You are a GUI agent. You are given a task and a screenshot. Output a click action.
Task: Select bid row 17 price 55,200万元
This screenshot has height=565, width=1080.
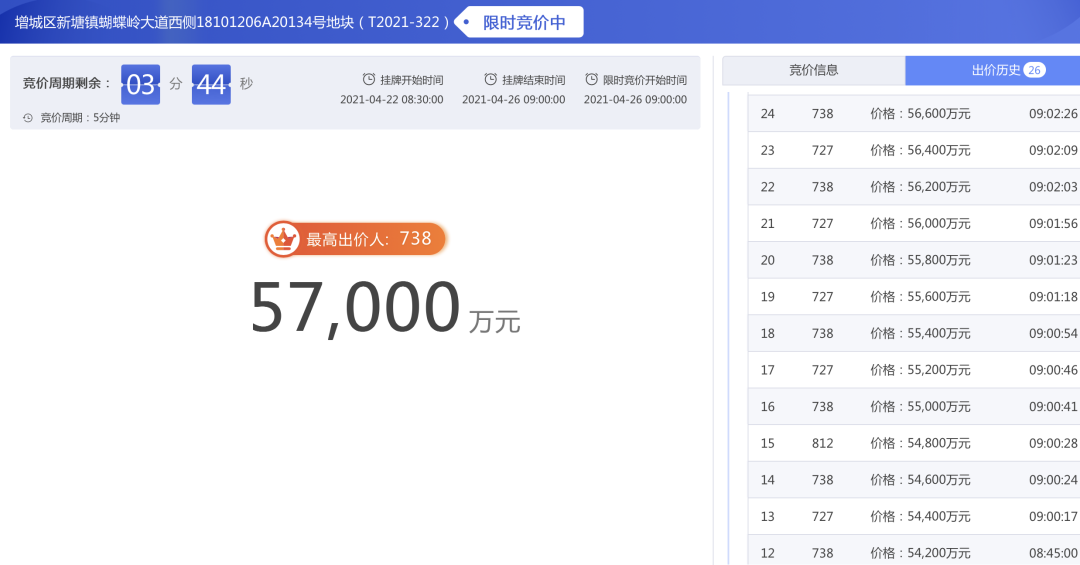pos(920,369)
